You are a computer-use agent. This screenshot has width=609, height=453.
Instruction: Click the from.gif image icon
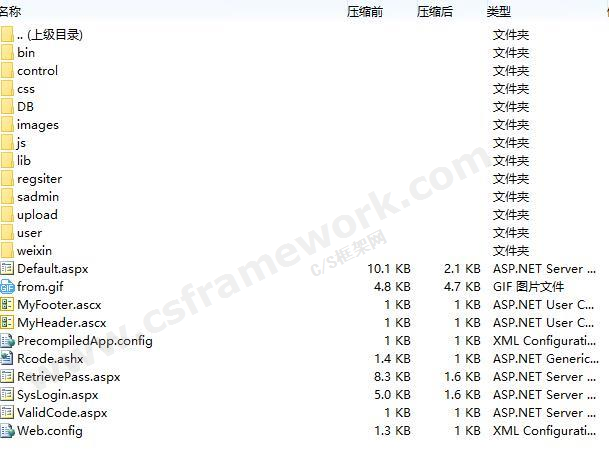7,287
